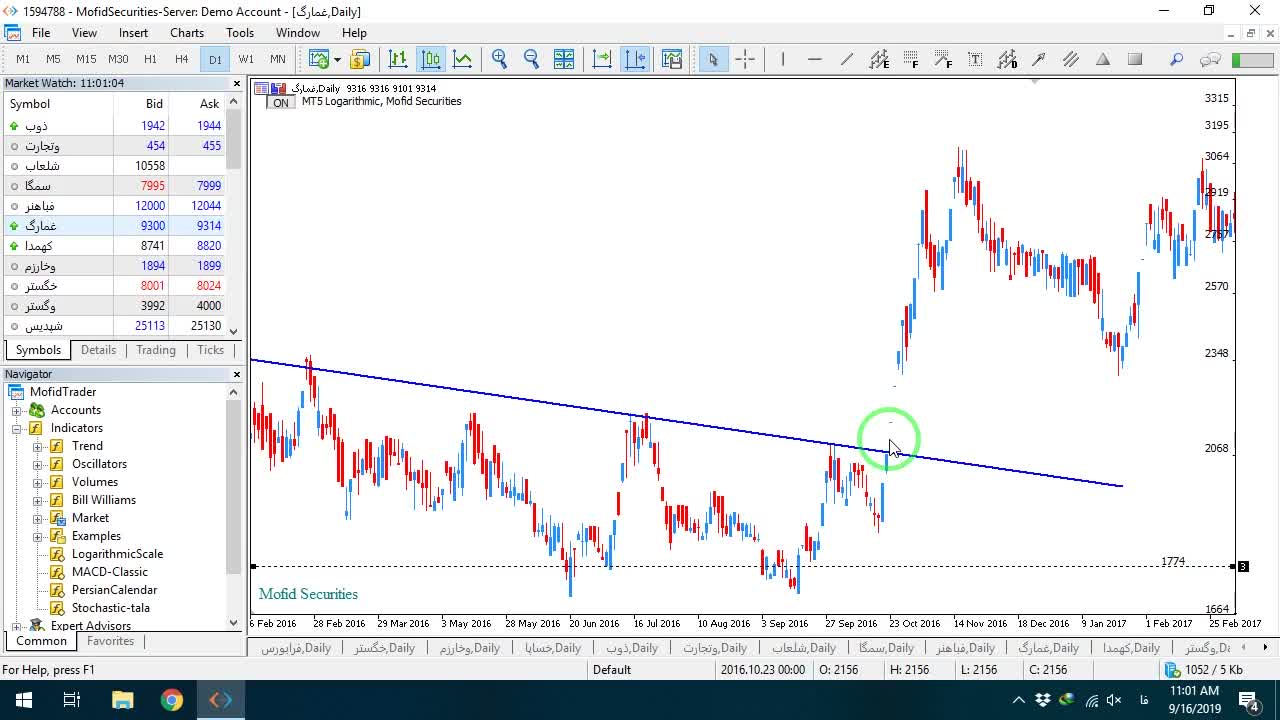
Task: Draw a horizontal line tool
Action: 815,59
